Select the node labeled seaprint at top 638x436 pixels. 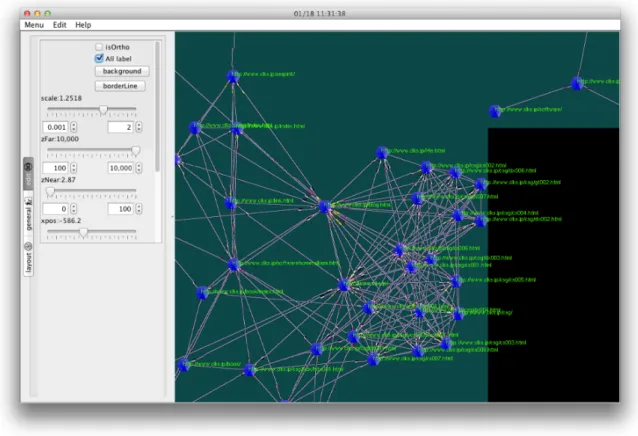[x=233, y=76]
